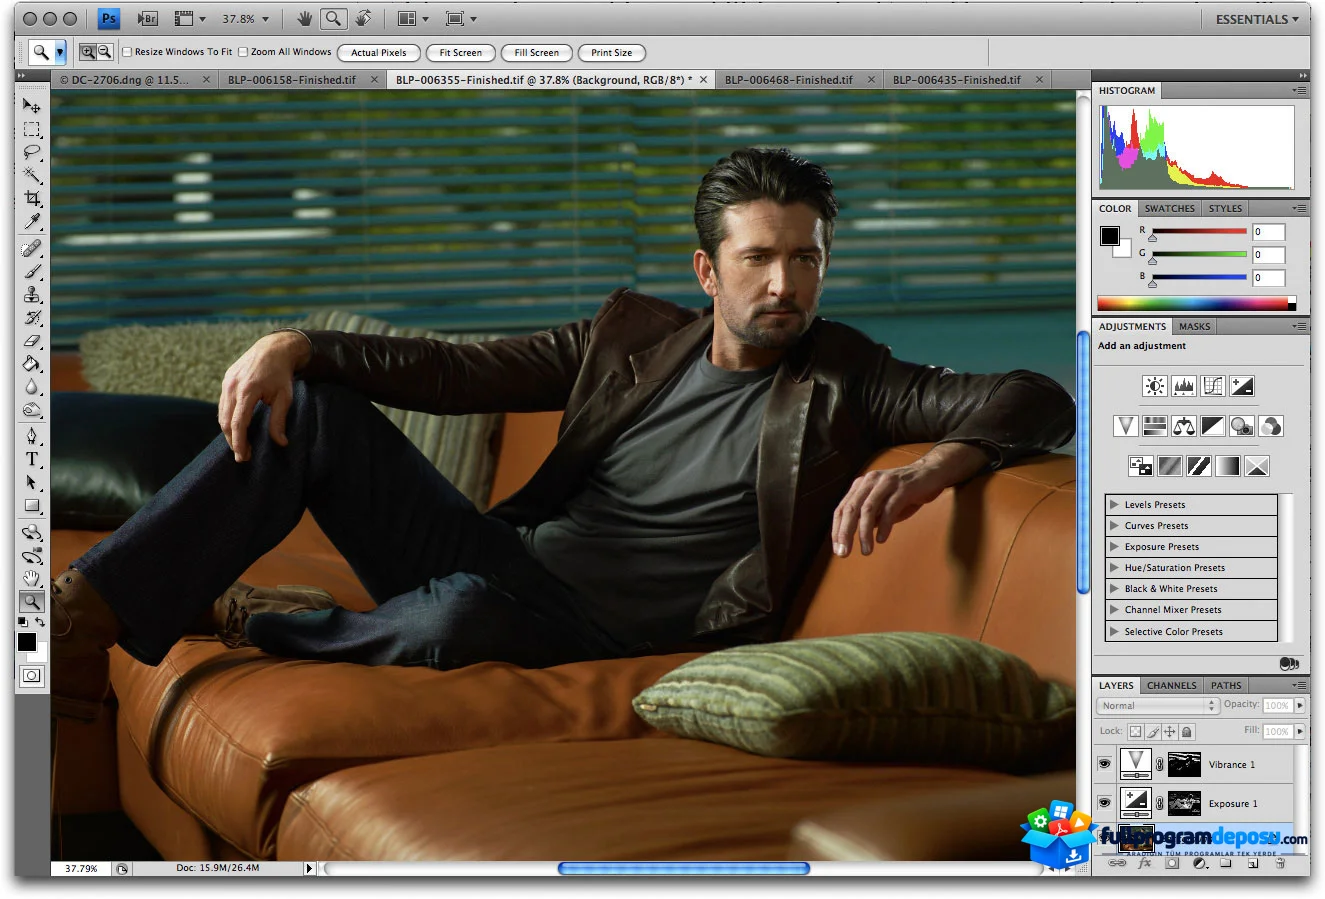Image resolution: width=1325 pixels, height=899 pixels.
Task: Launch Adobe Bridge from the application bar
Action: pos(147,18)
